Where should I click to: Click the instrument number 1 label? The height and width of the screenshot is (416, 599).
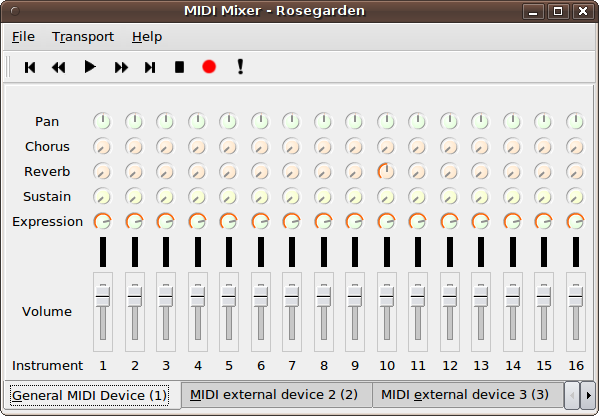[103, 366]
